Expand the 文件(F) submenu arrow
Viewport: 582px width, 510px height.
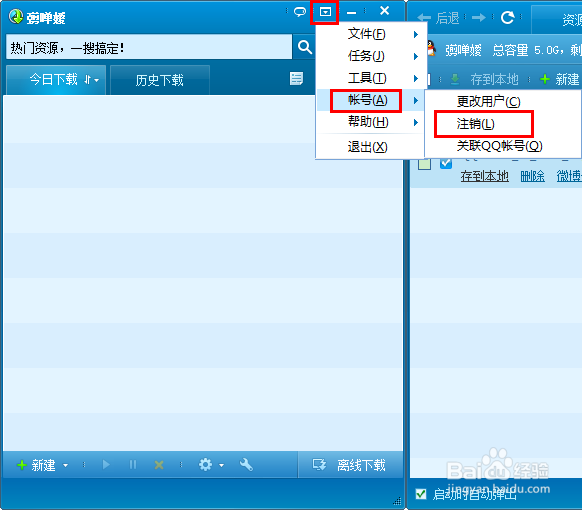(x=416, y=35)
